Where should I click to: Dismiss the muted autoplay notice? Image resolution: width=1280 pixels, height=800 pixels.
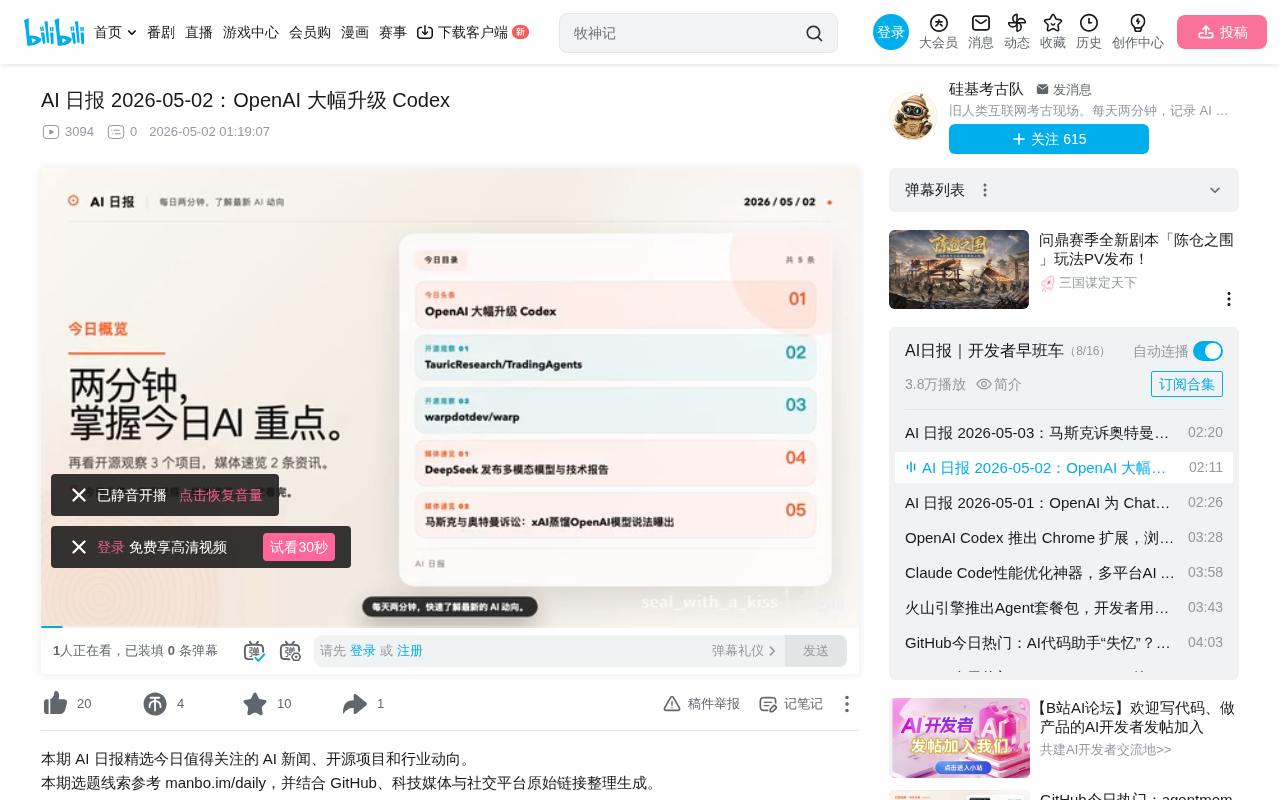(x=79, y=495)
